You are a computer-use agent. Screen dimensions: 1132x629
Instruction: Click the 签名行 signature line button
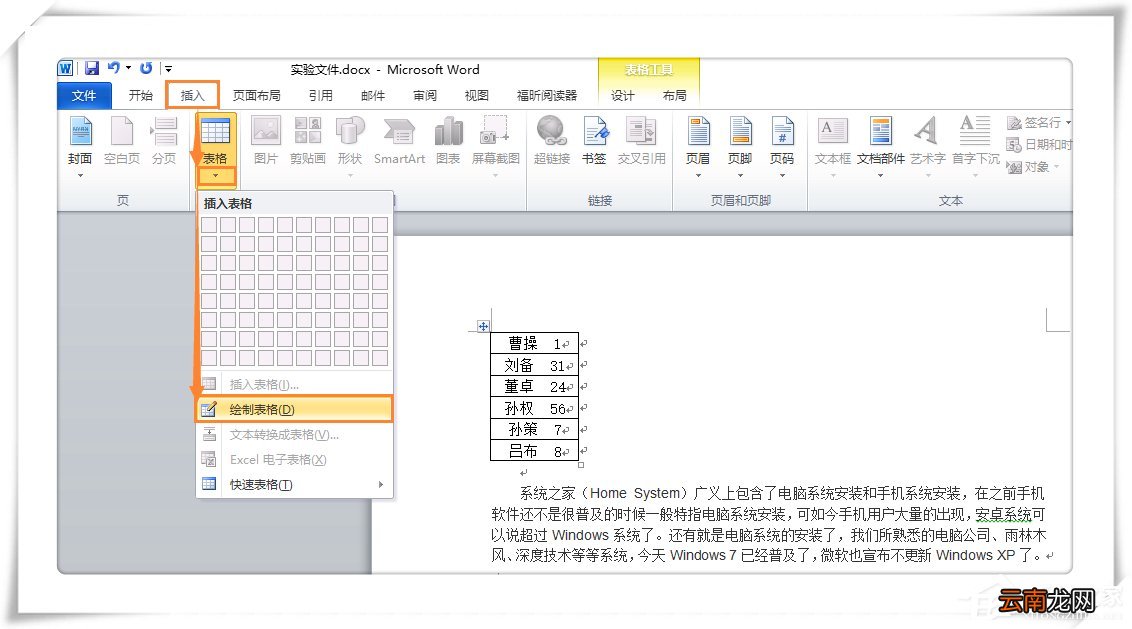pos(1039,123)
